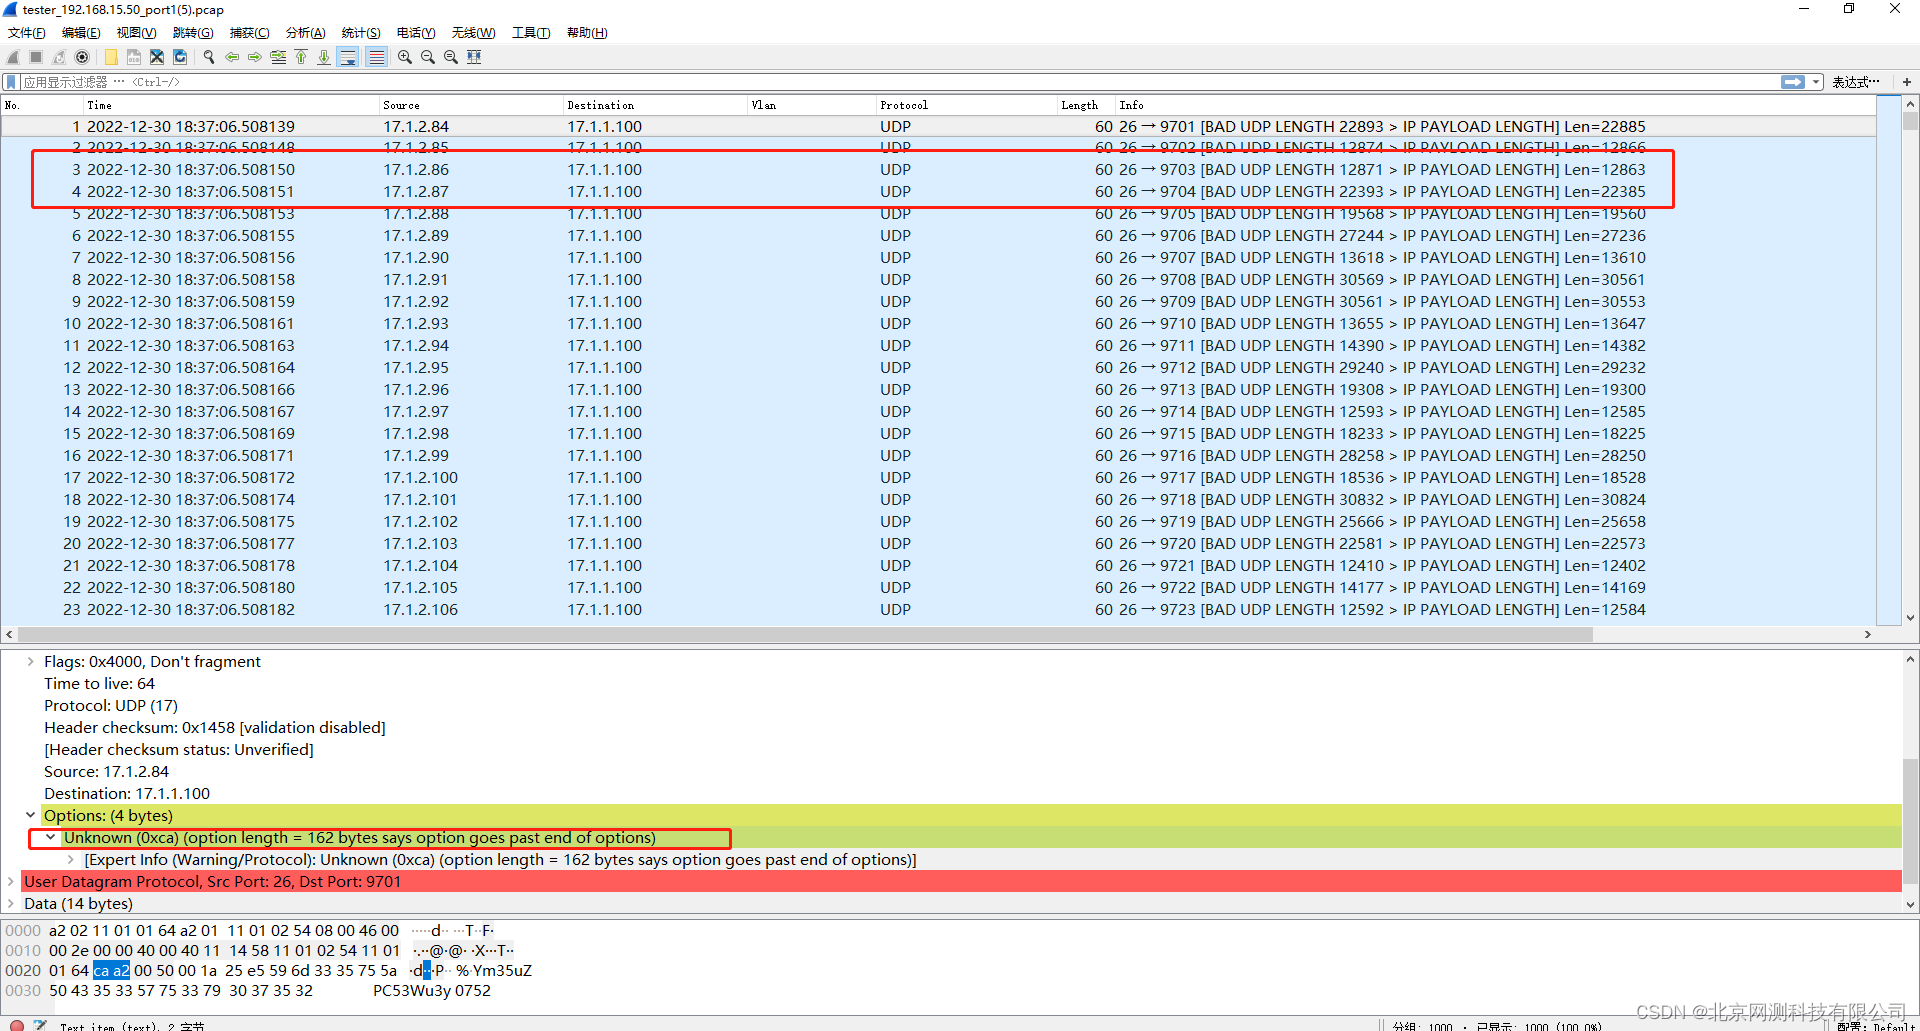Open the 捕获(C) menu
The height and width of the screenshot is (1031, 1920).
[249, 33]
